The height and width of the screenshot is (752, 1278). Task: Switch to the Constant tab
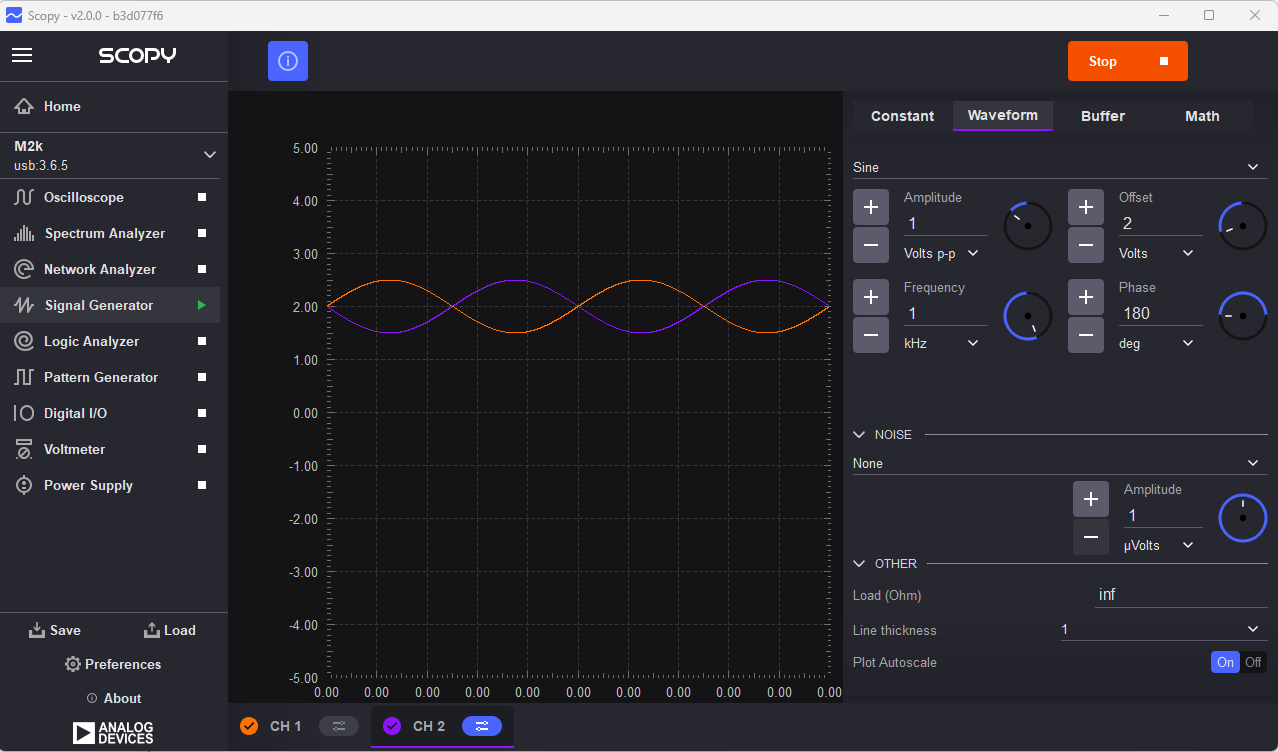tap(902, 116)
